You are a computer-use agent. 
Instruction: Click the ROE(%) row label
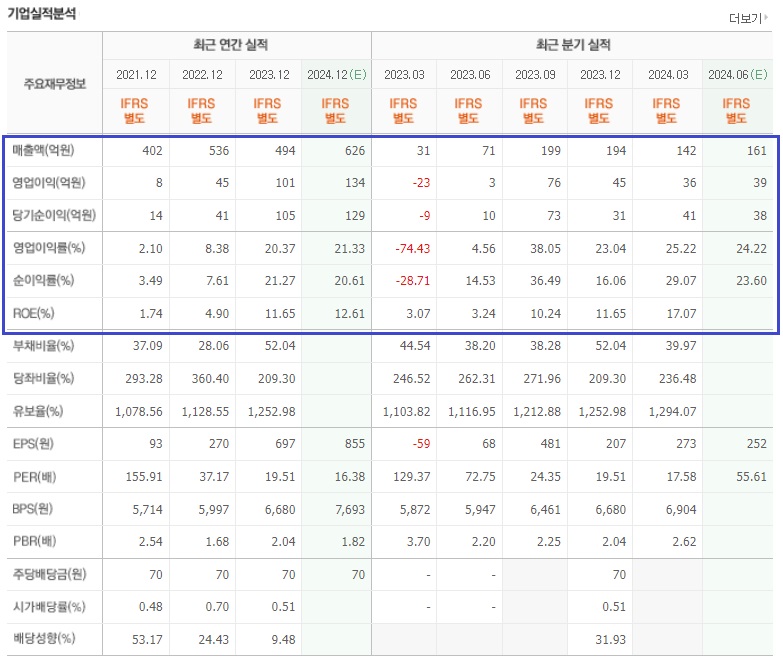pyautogui.click(x=33, y=313)
